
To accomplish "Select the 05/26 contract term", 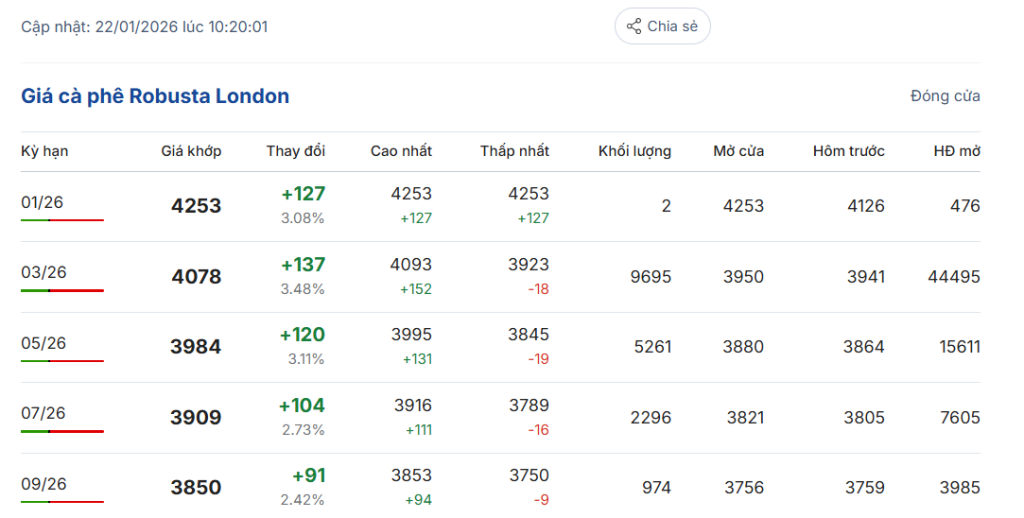I will [43, 344].
